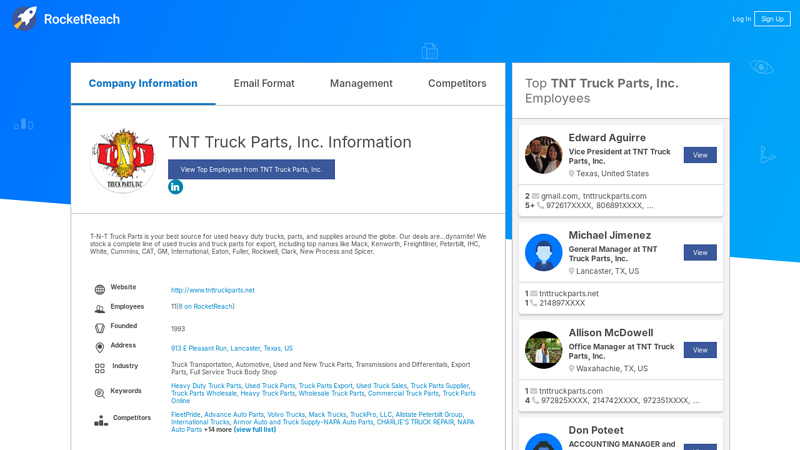The height and width of the screenshot is (450, 800).
Task: Open the Mack Trucks competitor link
Action: point(327,415)
